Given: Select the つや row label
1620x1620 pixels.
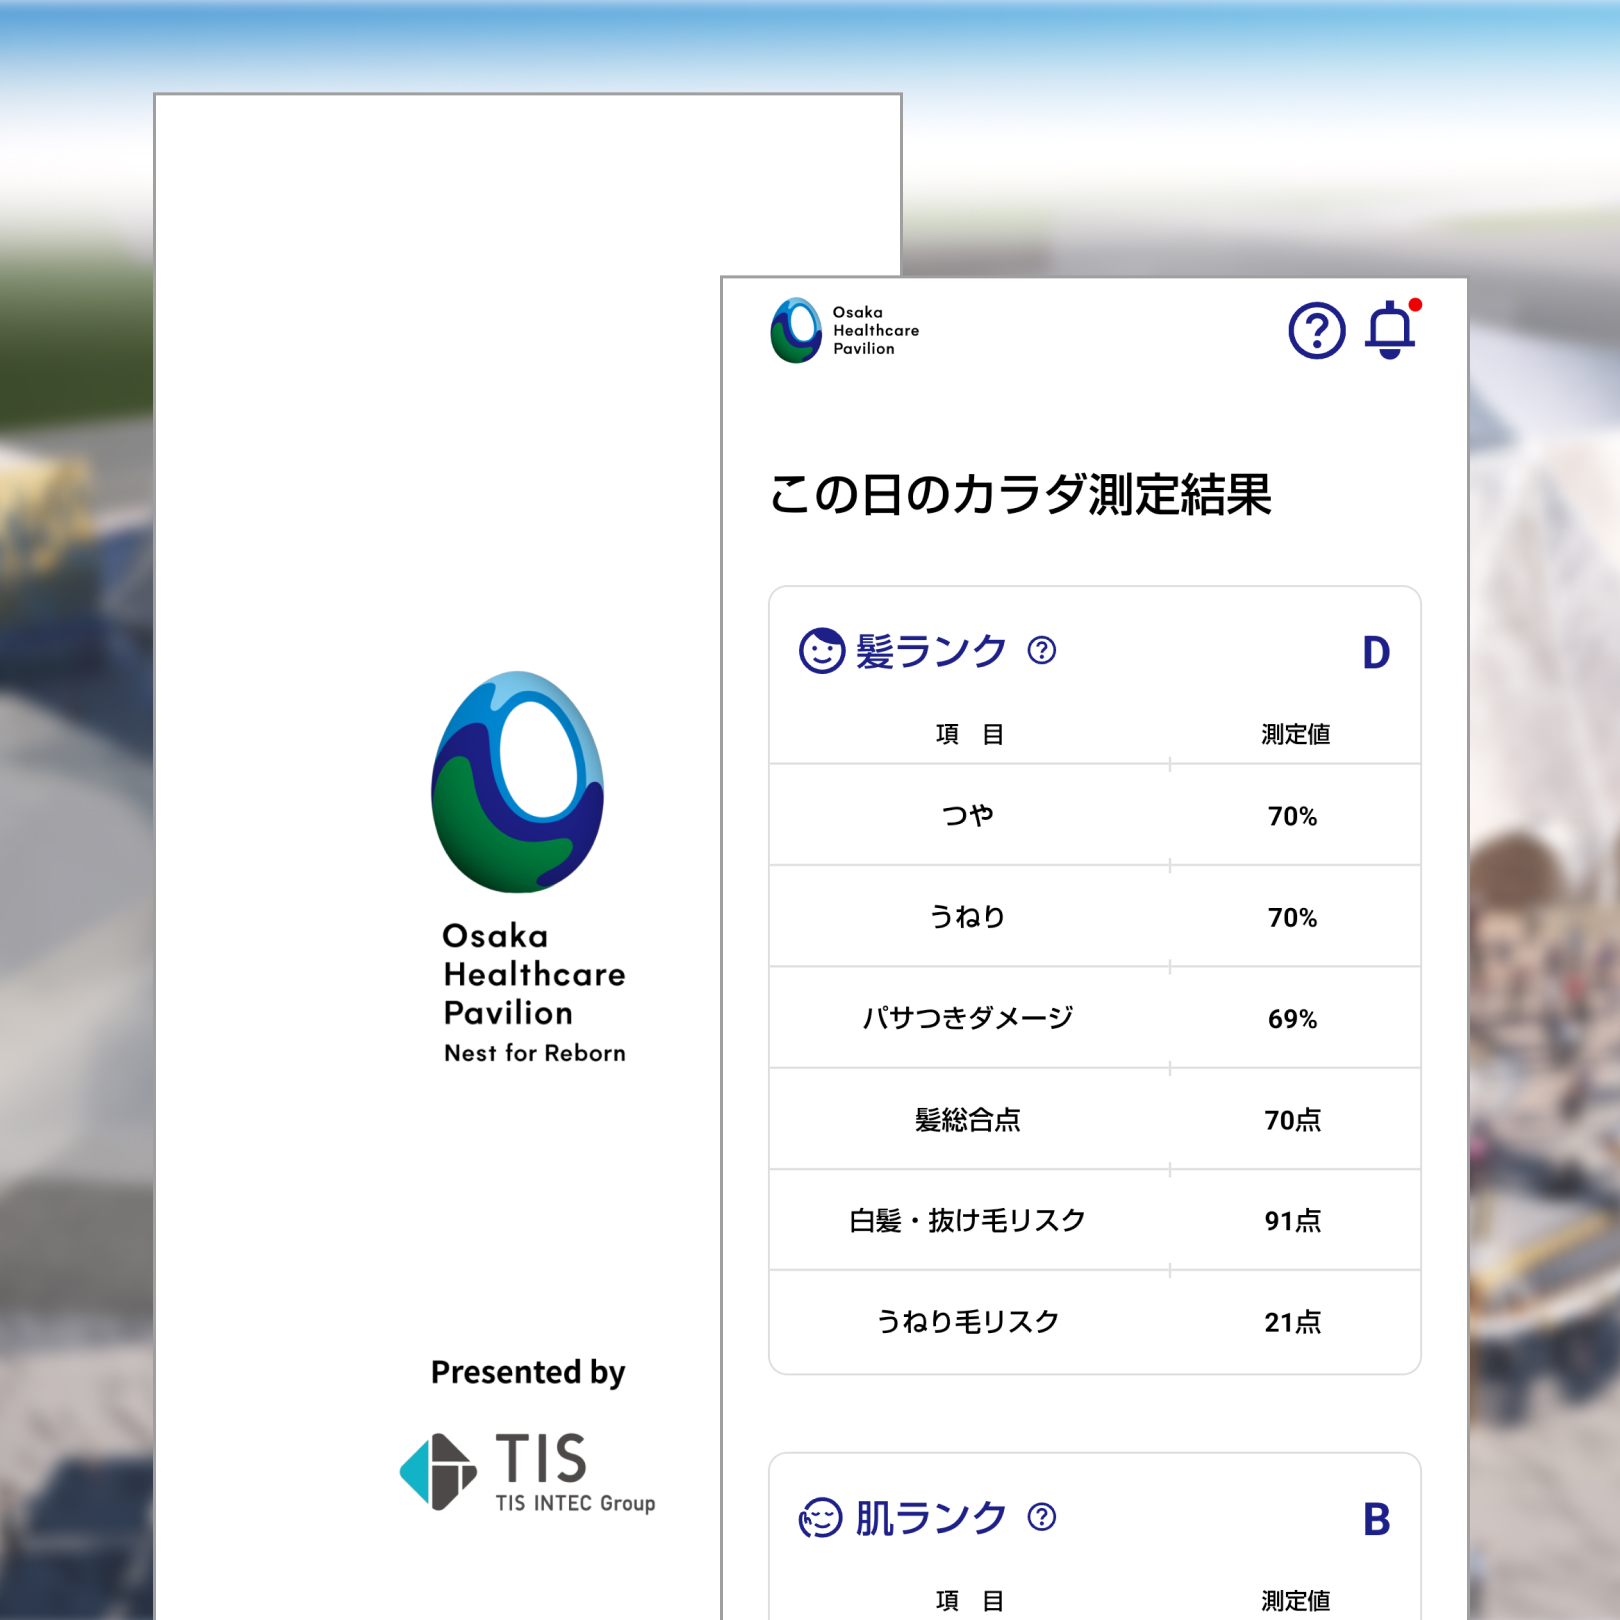Looking at the screenshot, I should (x=968, y=816).
